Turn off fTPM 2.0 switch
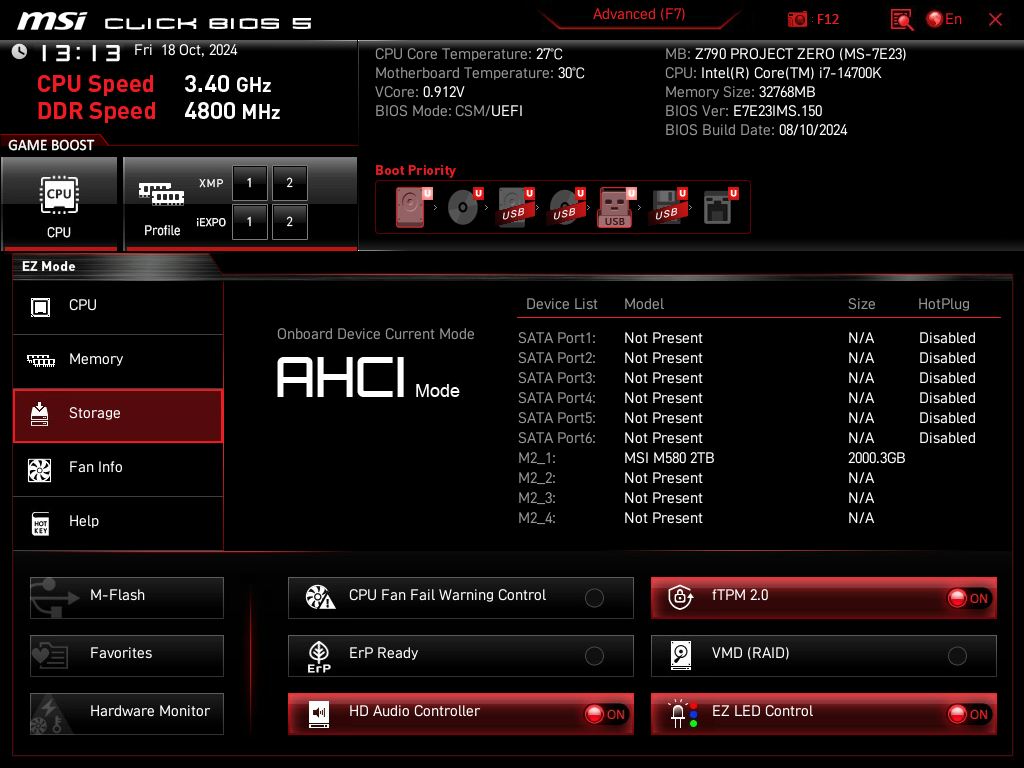Image resolution: width=1024 pixels, height=768 pixels. pyautogui.click(x=969, y=598)
